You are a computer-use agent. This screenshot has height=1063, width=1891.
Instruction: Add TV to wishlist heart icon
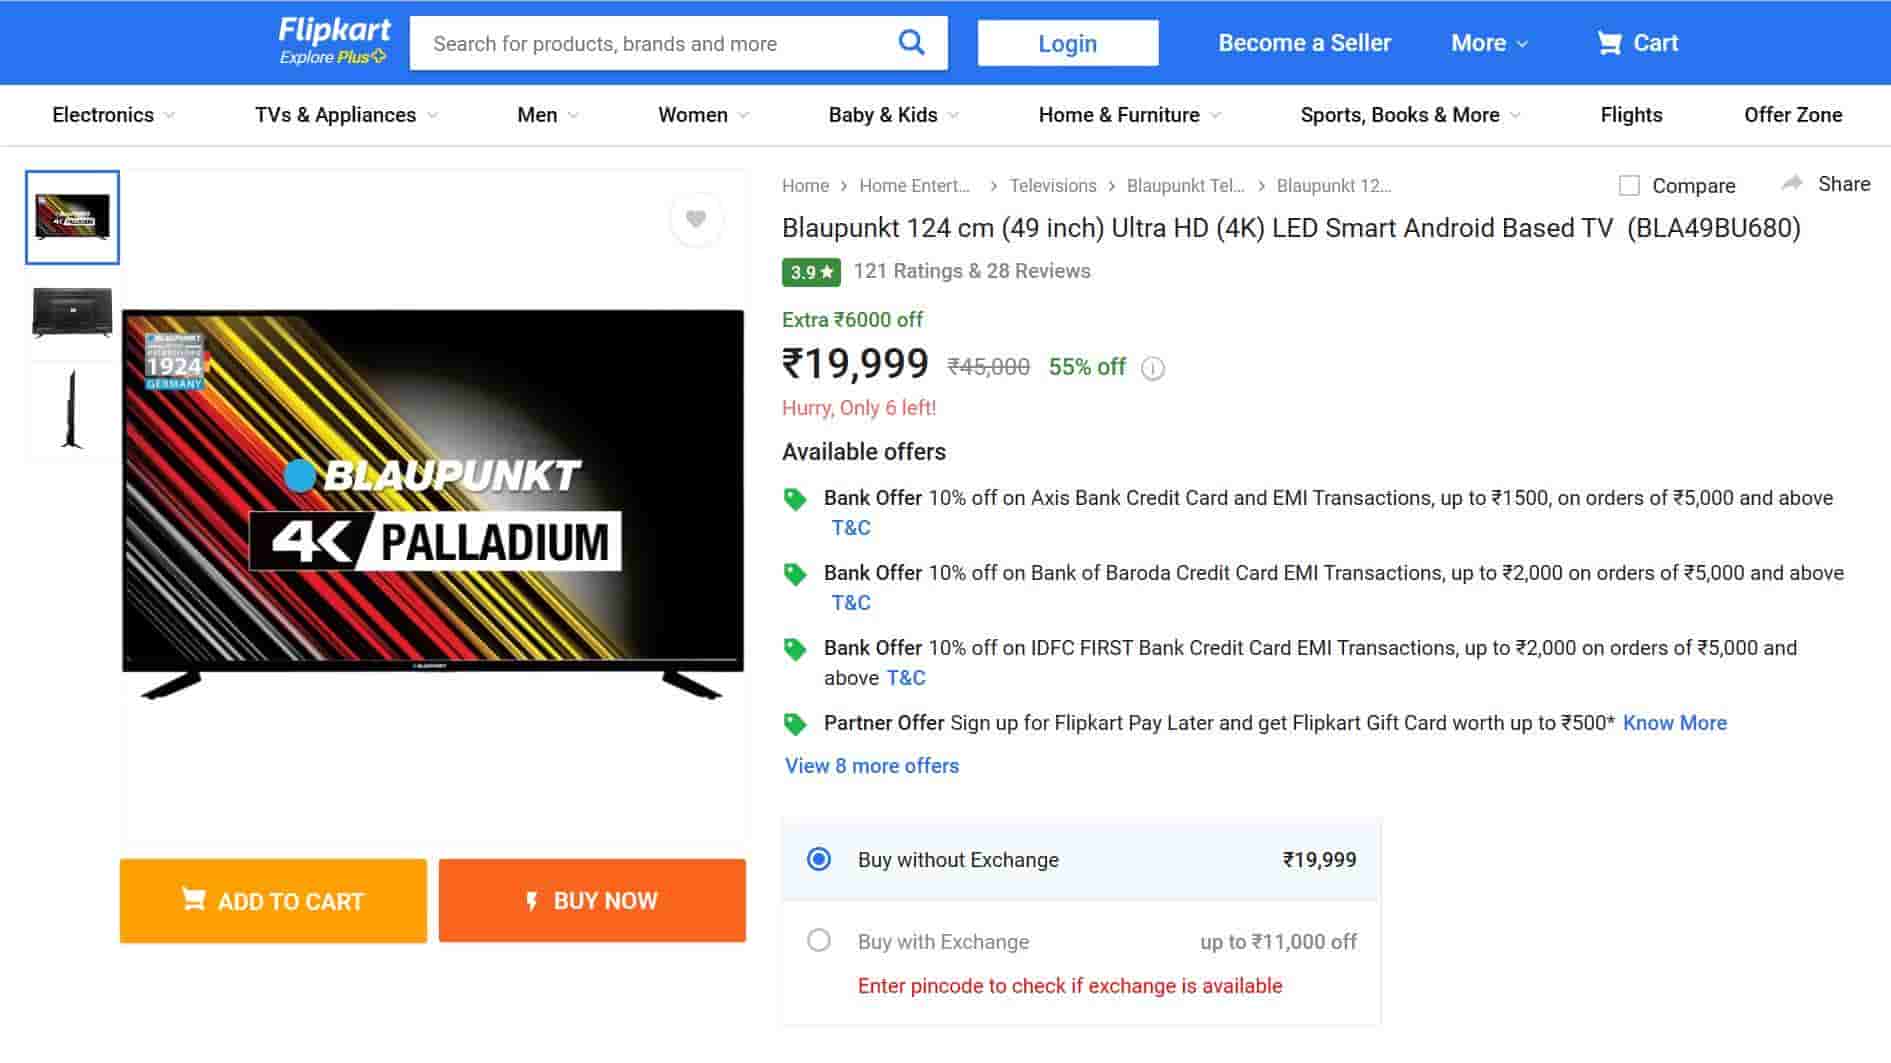(696, 219)
